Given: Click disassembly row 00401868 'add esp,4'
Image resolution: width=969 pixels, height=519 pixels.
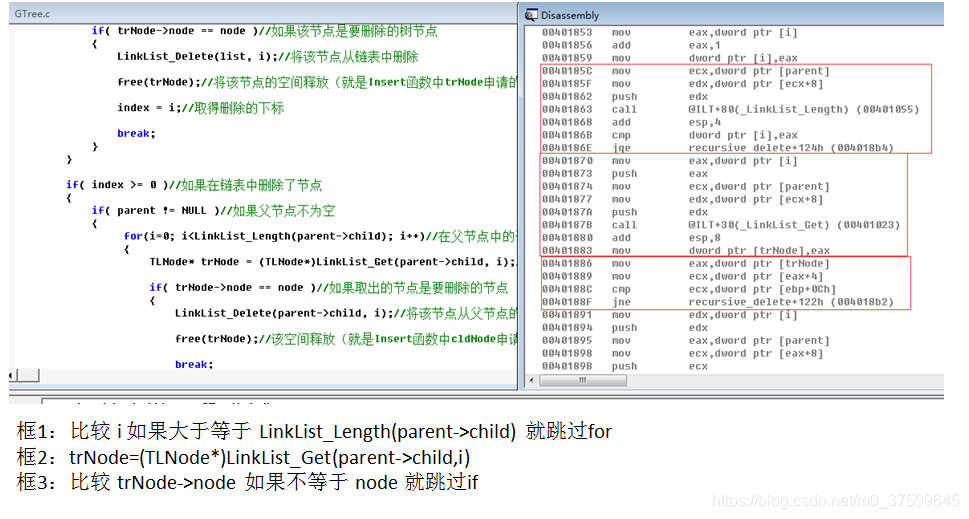Looking at the screenshot, I should pyautogui.click(x=631, y=122).
